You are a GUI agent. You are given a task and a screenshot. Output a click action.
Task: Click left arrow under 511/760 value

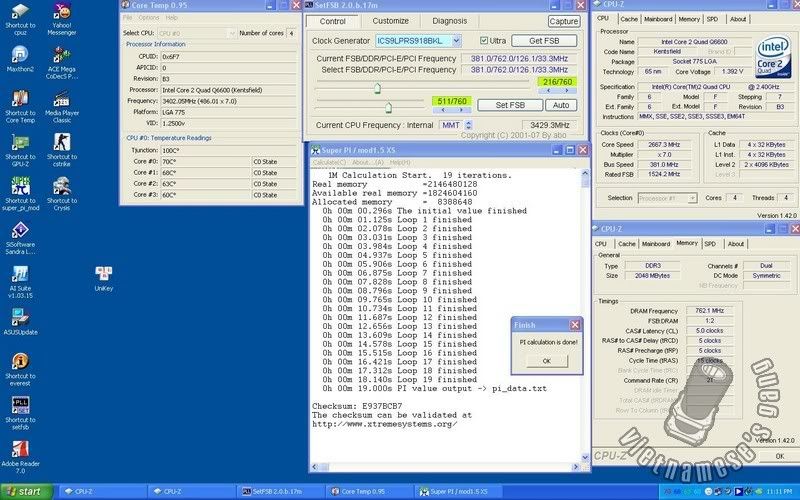pyautogui.click(x=442, y=110)
